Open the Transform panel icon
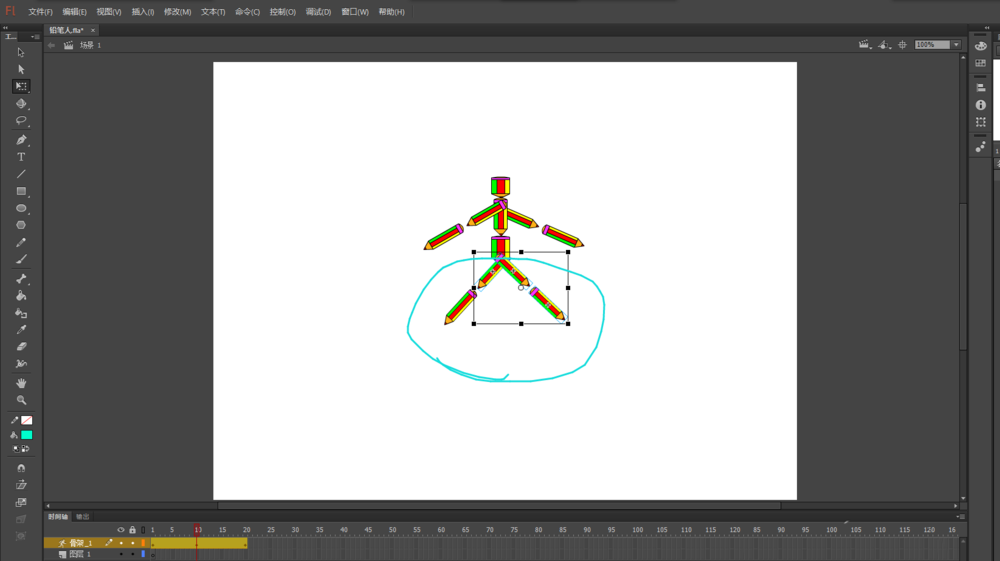 coord(981,122)
